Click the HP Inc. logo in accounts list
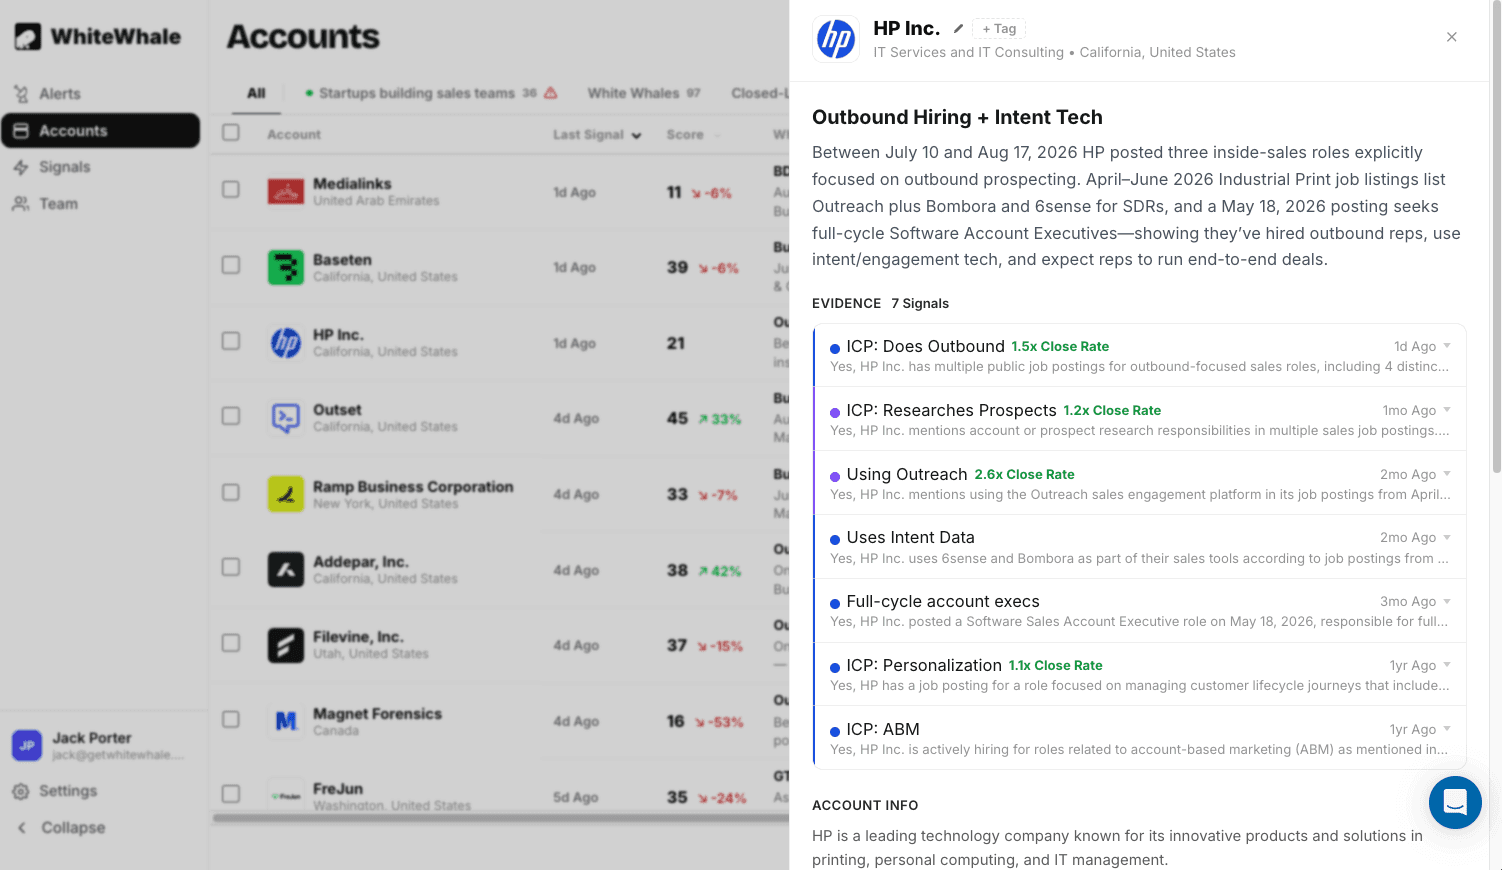1502x870 pixels. click(286, 343)
